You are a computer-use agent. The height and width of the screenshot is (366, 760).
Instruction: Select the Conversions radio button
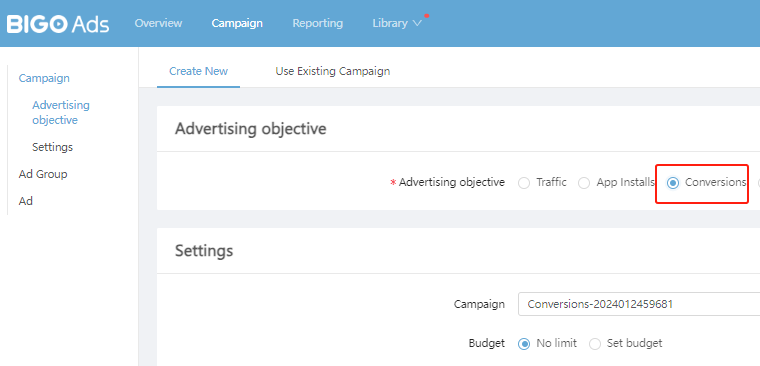coord(673,183)
